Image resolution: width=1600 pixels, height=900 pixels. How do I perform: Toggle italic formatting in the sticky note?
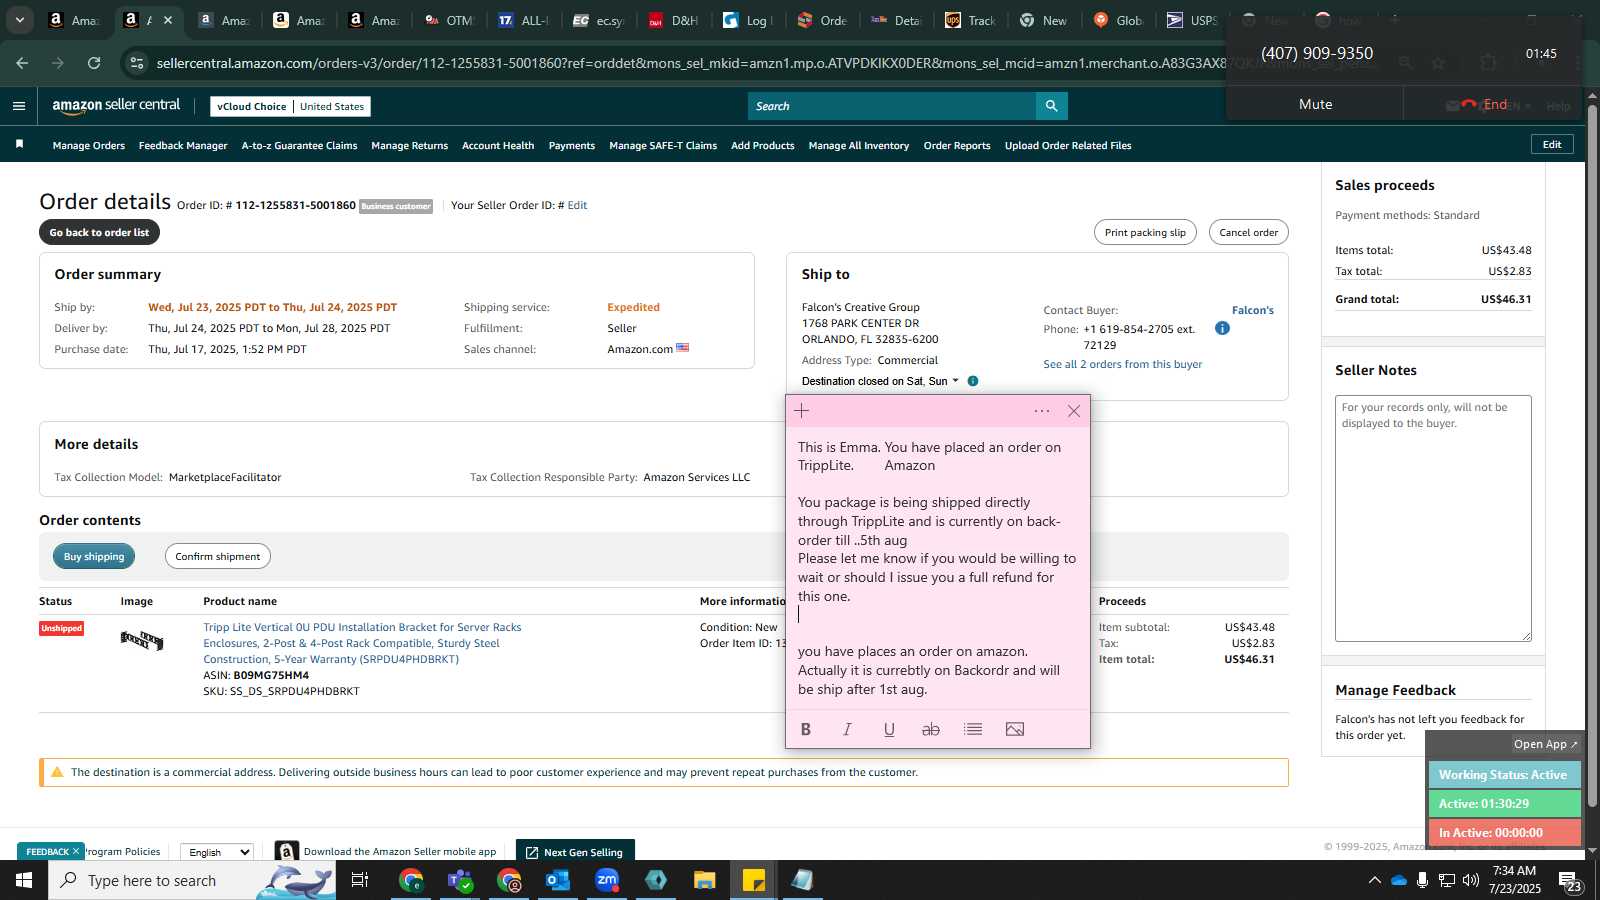[x=847, y=729]
